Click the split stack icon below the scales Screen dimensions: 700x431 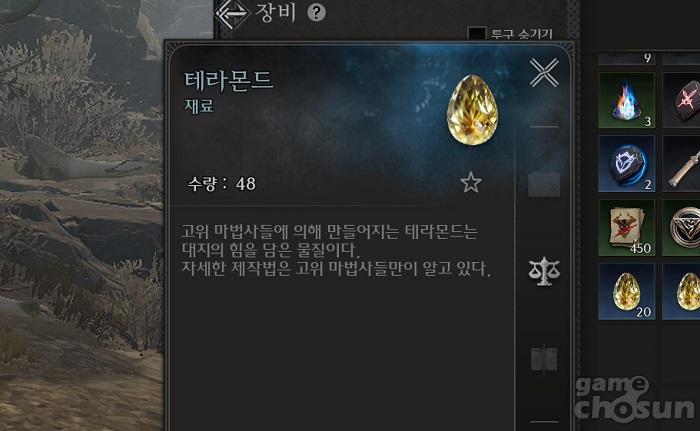tap(544, 359)
